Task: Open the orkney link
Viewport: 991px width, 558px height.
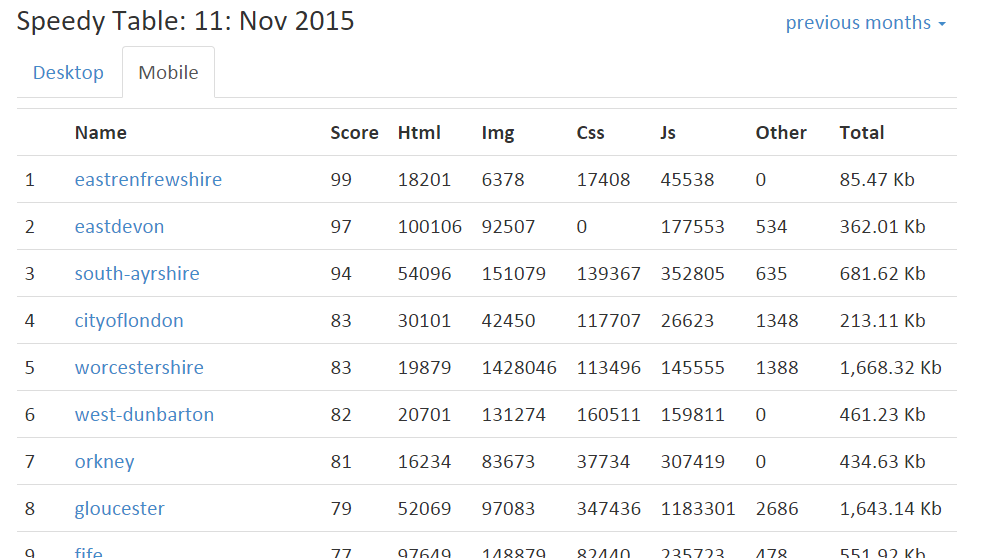Action: tap(104, 462)
